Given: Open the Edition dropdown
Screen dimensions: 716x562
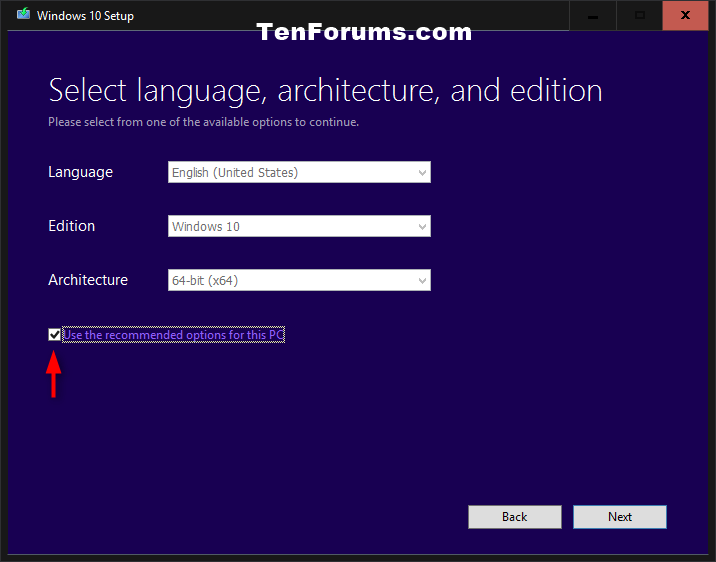Looking at the screenshot, I should click(299, 226).
